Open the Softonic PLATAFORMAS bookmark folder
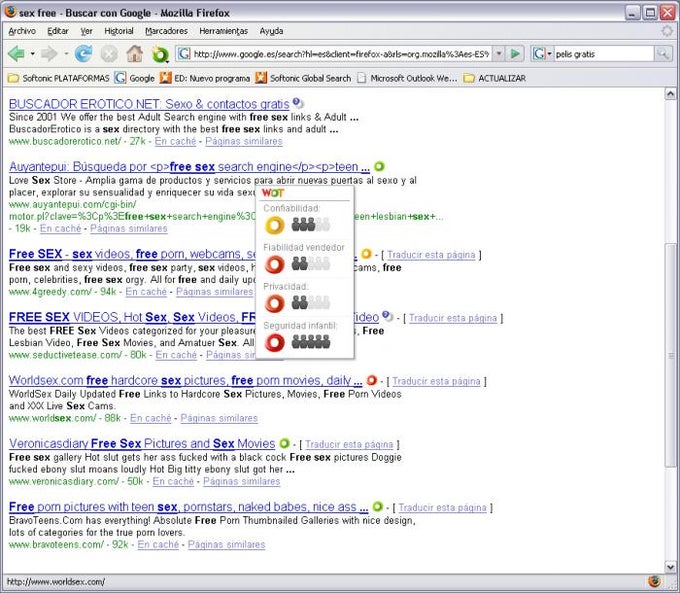This screenshot has width=680, height=593. [59, 78]
